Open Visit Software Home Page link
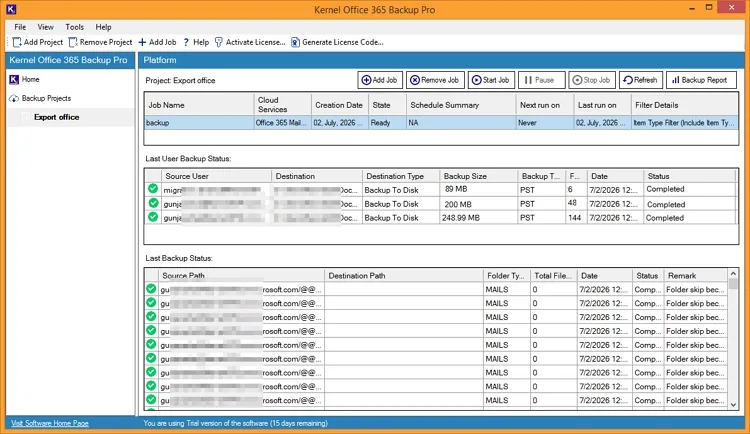 click(50, 423)
